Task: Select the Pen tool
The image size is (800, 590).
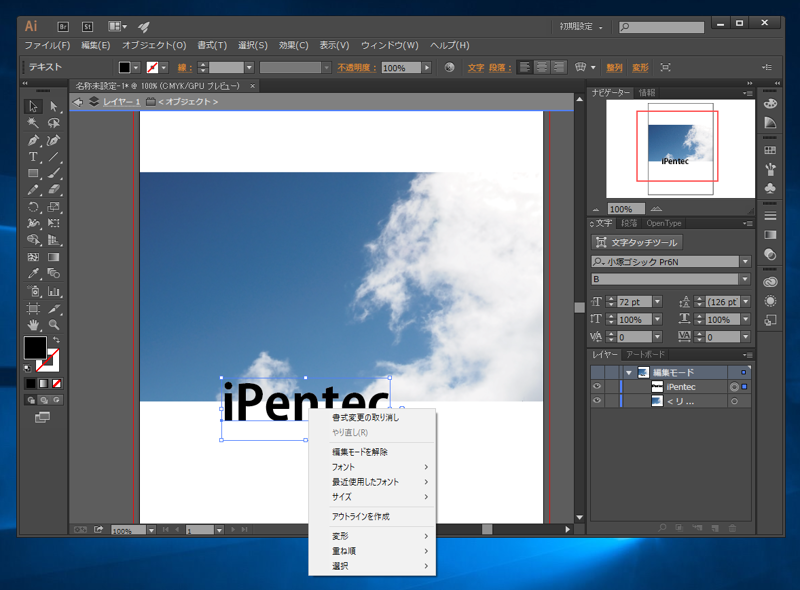Action: pos(33,140)
